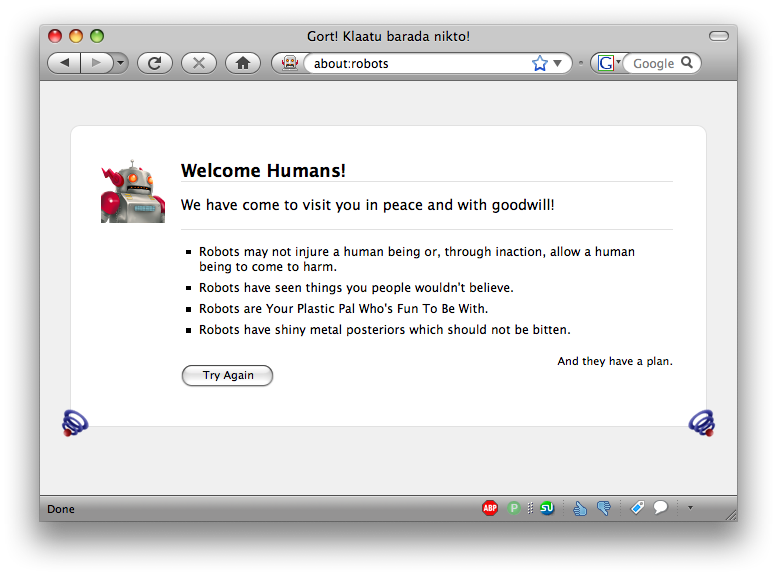Bookmark this page with the star

click(x=540, y=63)
